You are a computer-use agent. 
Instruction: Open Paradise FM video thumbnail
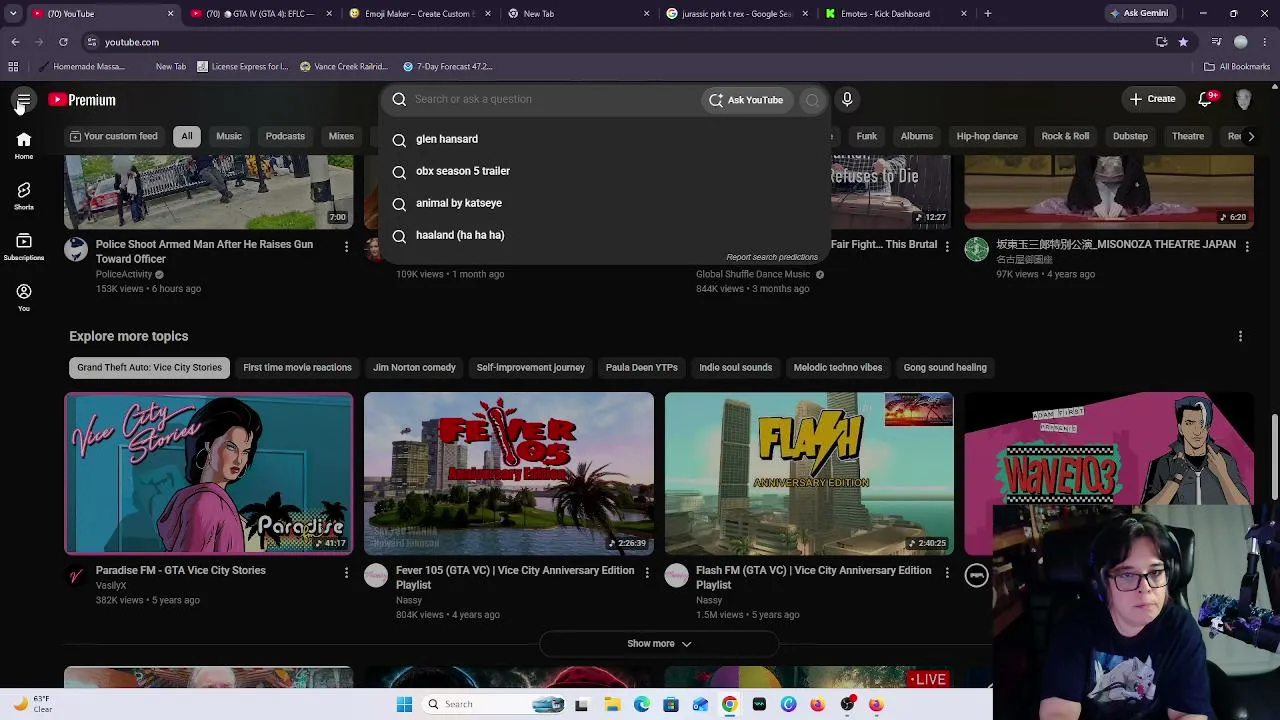(x=209, y=473)
